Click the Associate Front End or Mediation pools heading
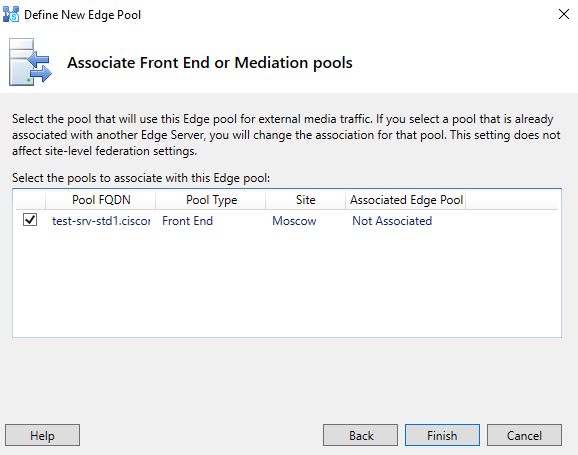This screenshot has height=455, width=578. pyautogui.click(x=210, y=63)
